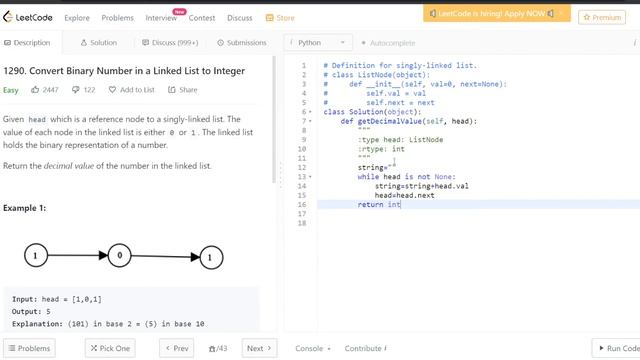Click the Description tab icon

point(7,42)
